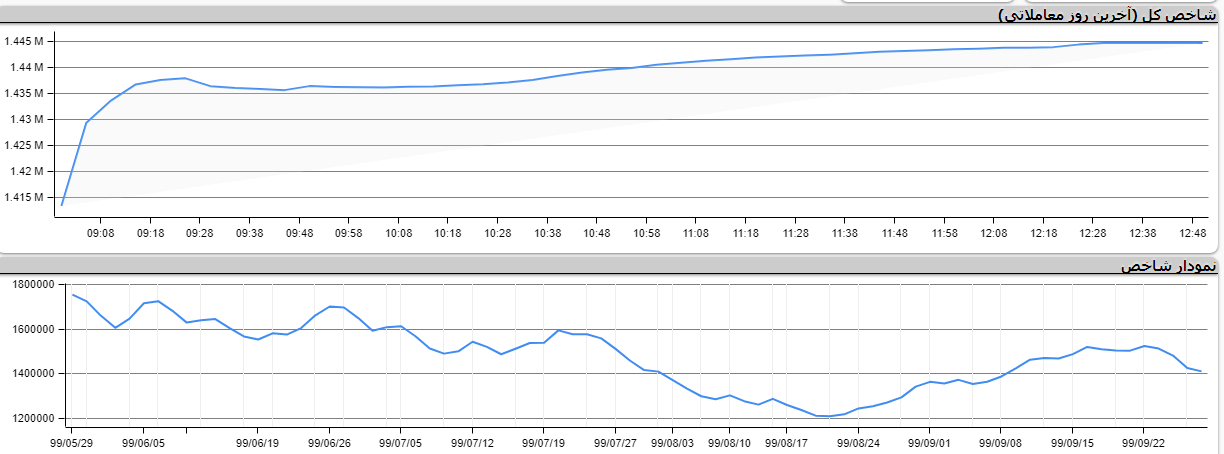Select the 10:08 tick on the time axis
1224x454 pixels.
398,233
